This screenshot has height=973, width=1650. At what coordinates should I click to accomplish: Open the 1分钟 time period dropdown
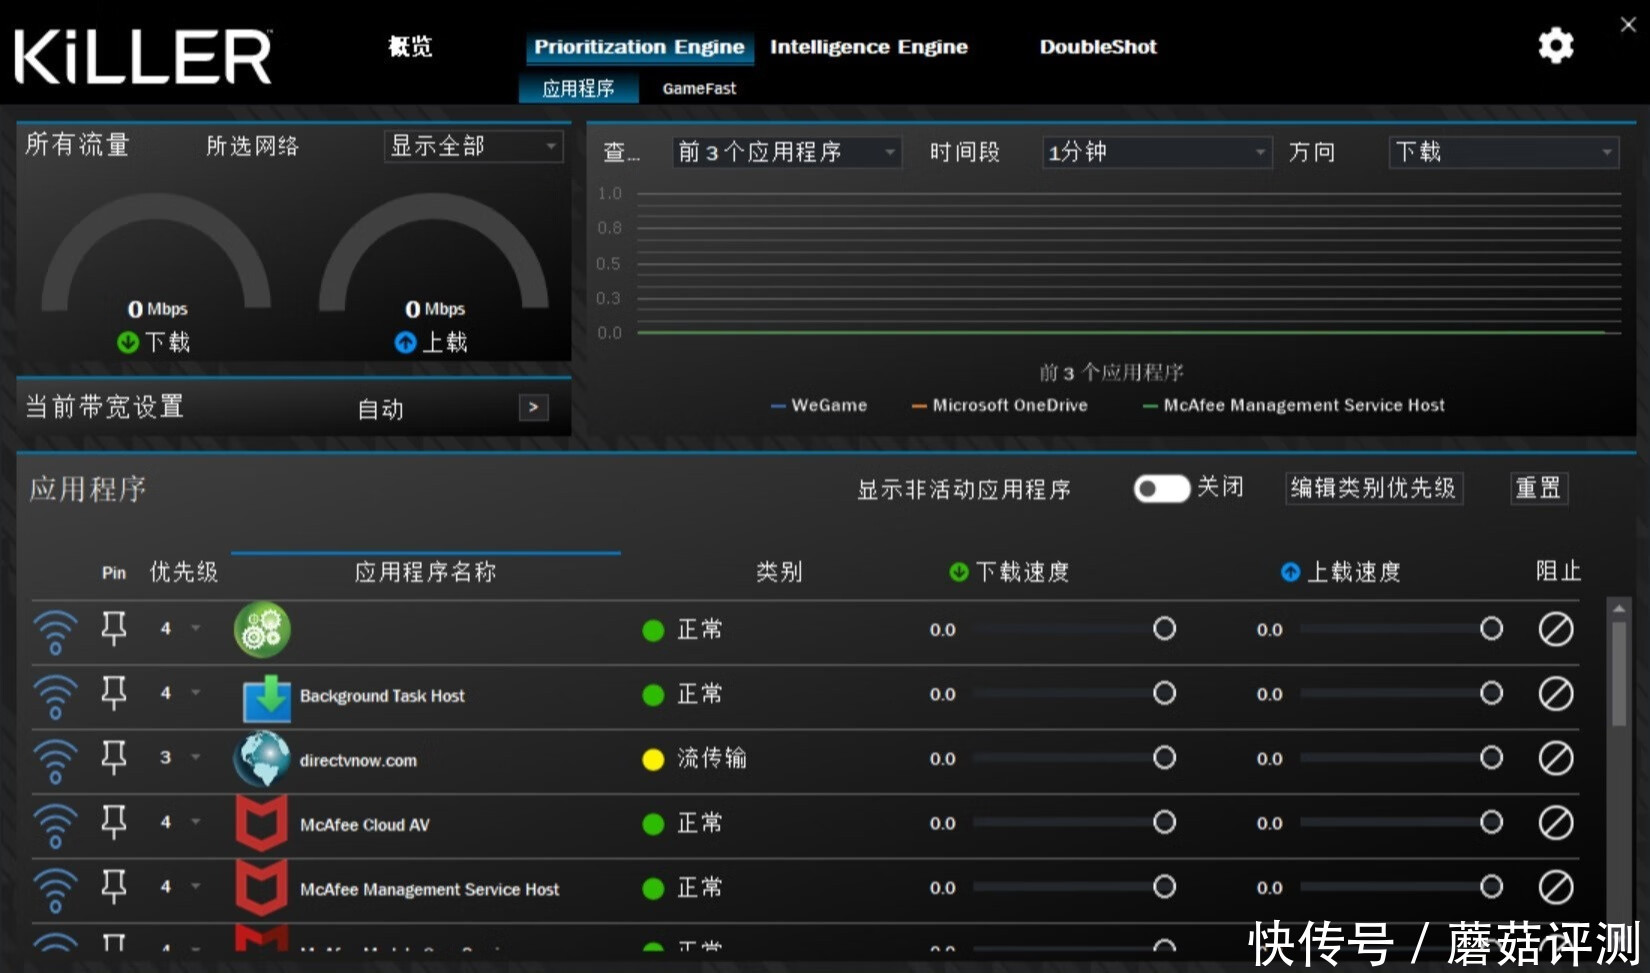(1156, 152)
